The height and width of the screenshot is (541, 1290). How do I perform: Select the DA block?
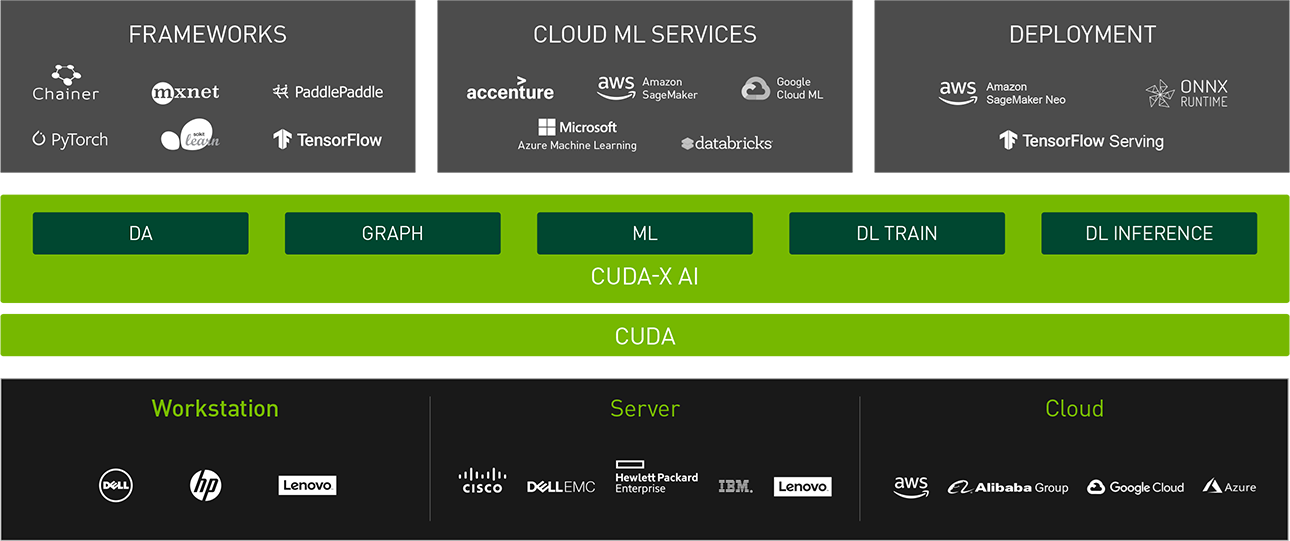[141, 233]
